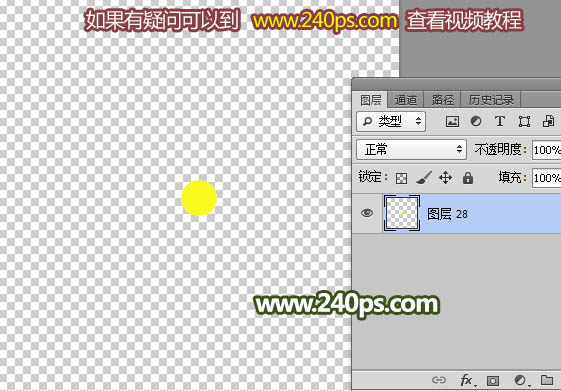Toggle lock transparent pixels
This screenshot has height=391, width=561.
coord(401,178)
